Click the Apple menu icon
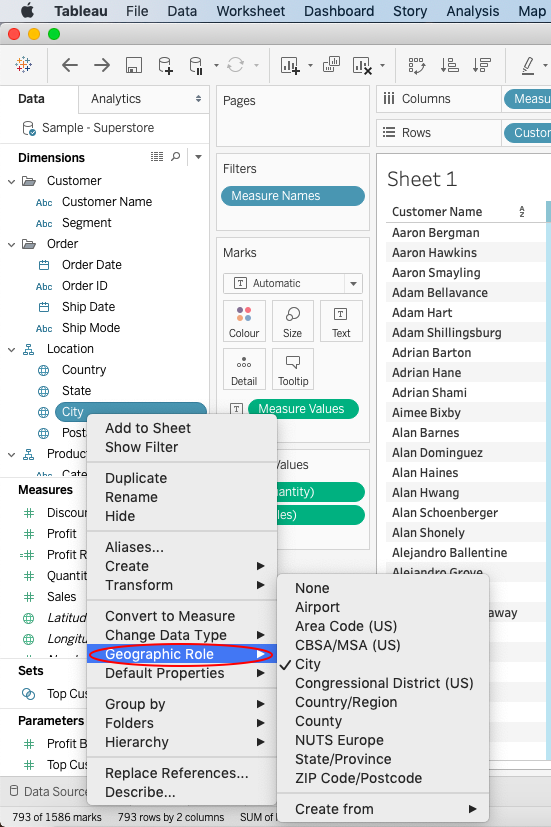This screenshot has width=551, height=827. [27, 11]
